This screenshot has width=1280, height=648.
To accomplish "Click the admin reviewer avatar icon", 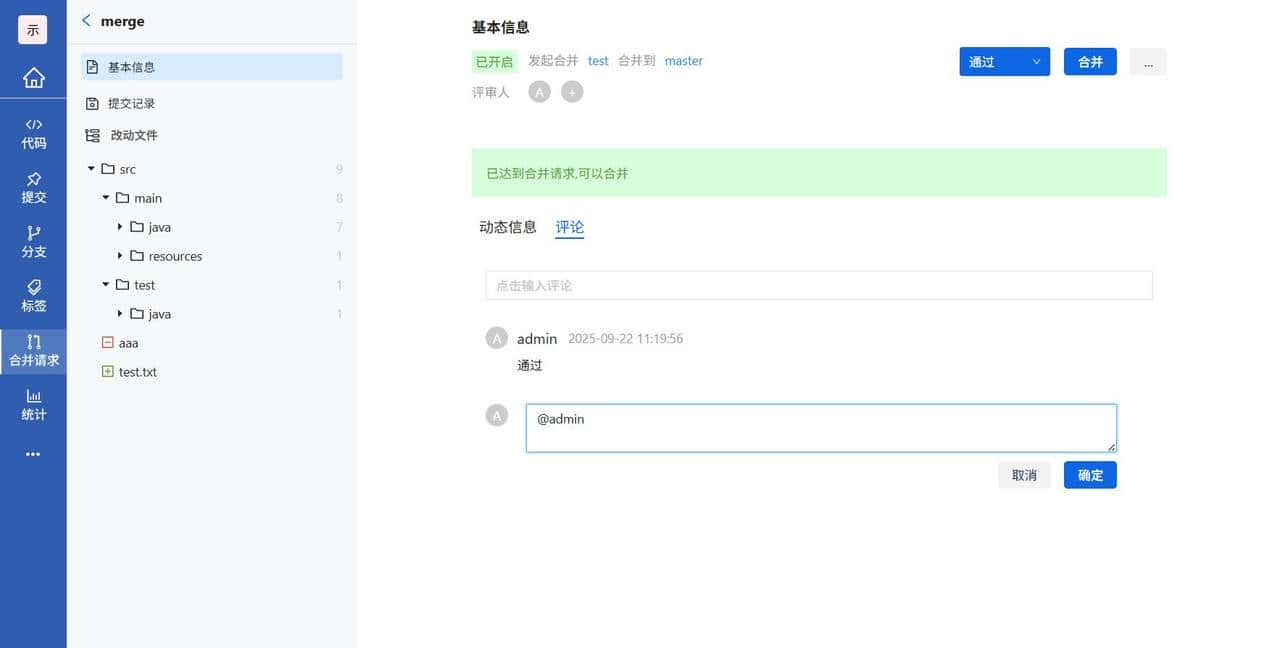I will coord(539,91).
